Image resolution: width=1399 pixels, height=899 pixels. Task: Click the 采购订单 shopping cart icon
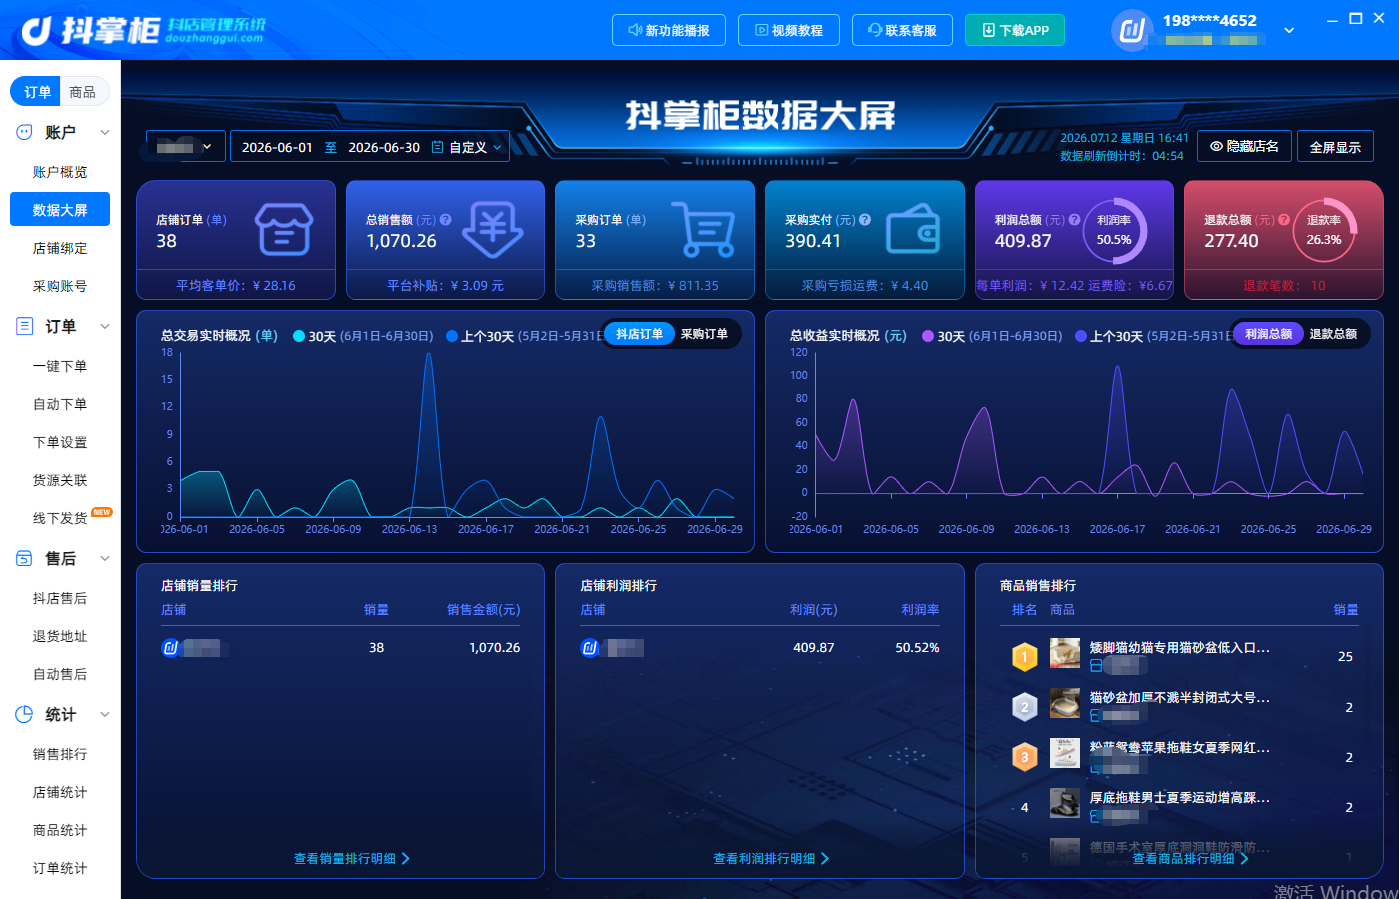(x=703, y=229)
